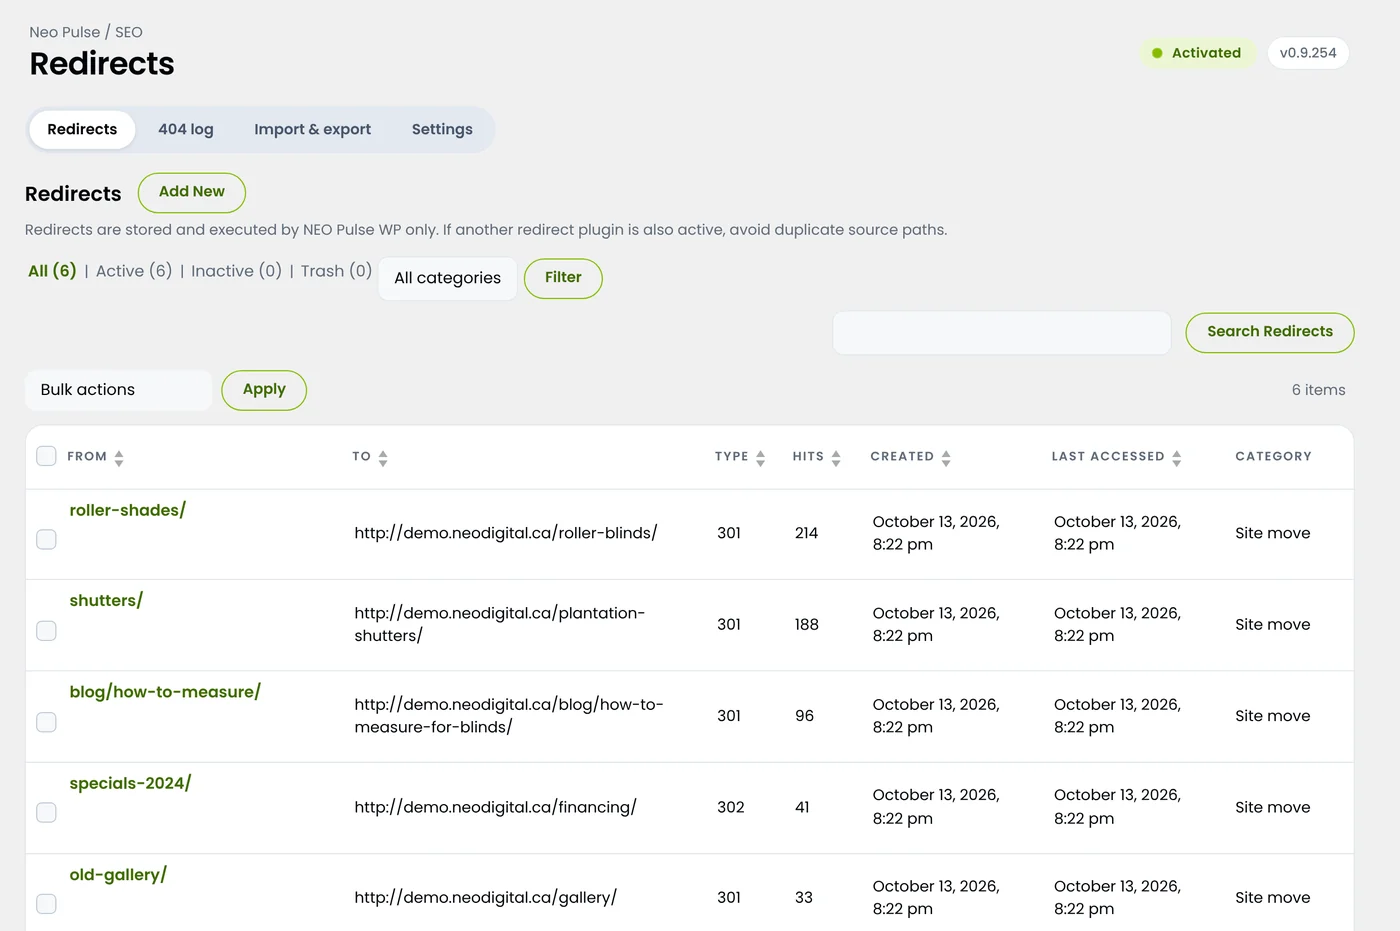
Task: Go to the Import & export tab
Action: 312,129
